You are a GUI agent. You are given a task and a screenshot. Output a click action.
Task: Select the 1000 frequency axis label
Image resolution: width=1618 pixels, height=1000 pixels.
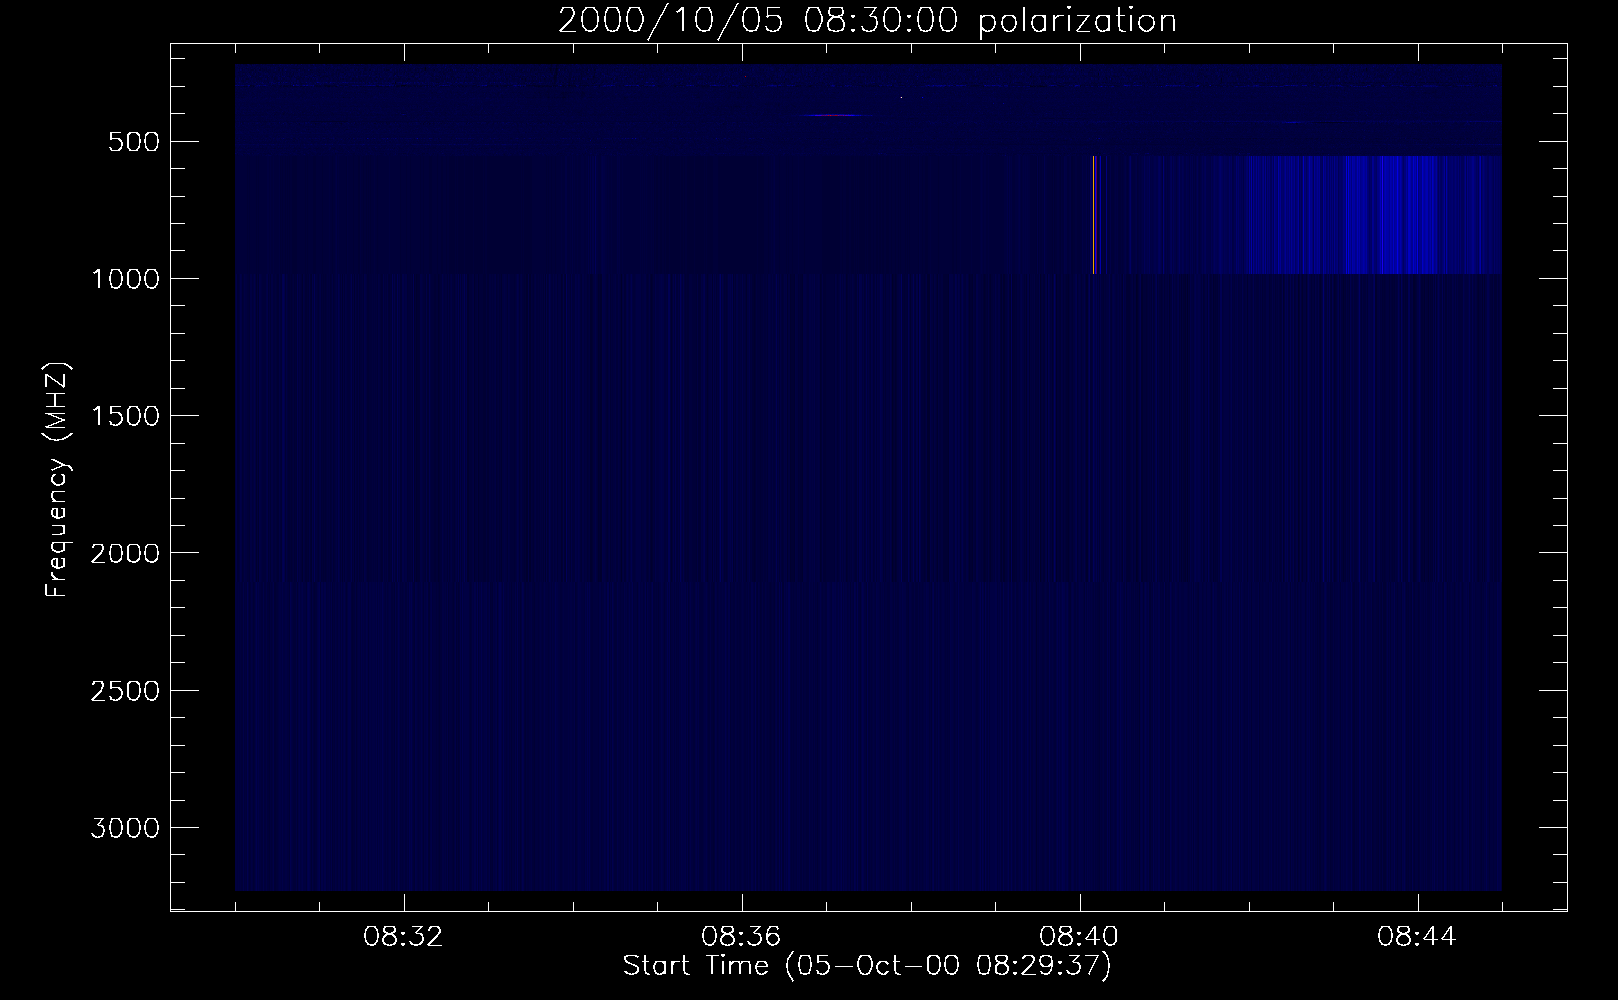(x=125, y=279)
